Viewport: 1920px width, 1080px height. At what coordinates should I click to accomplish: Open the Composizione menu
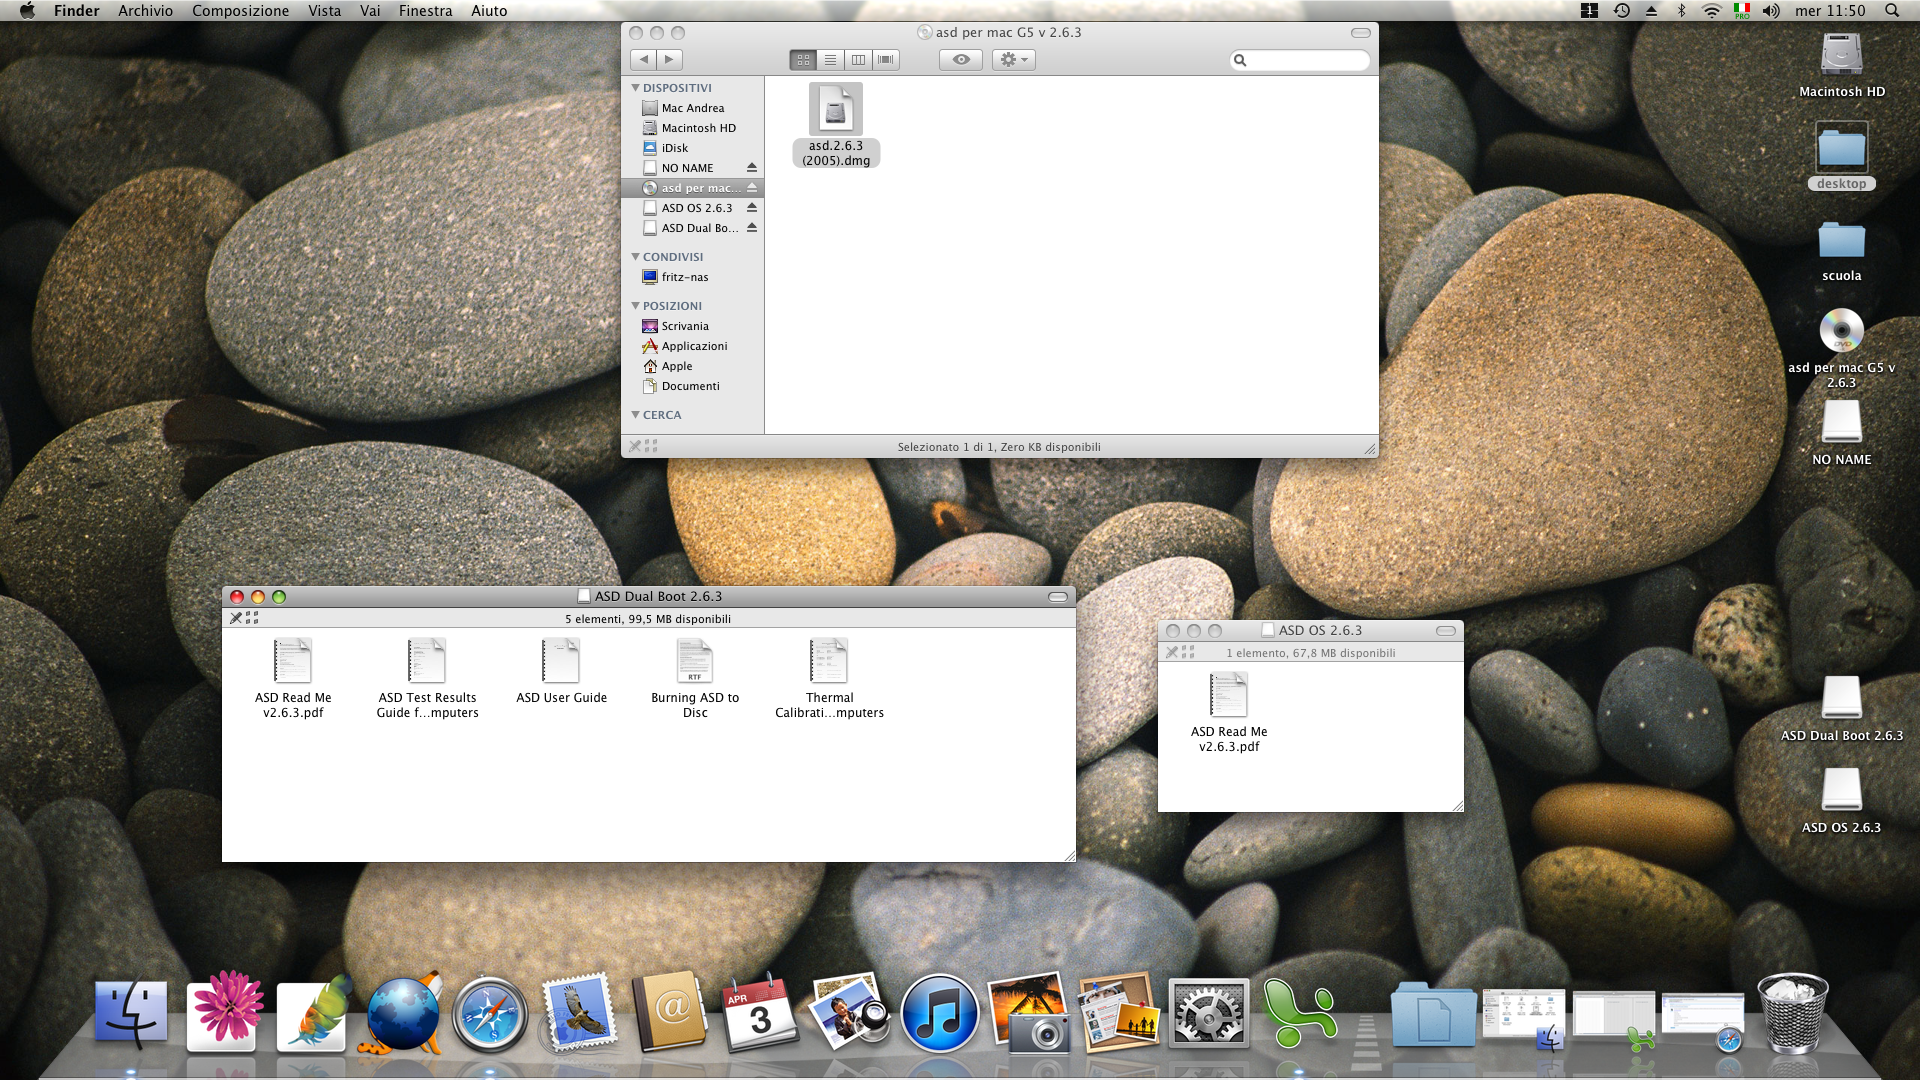[x=240, y=11]
